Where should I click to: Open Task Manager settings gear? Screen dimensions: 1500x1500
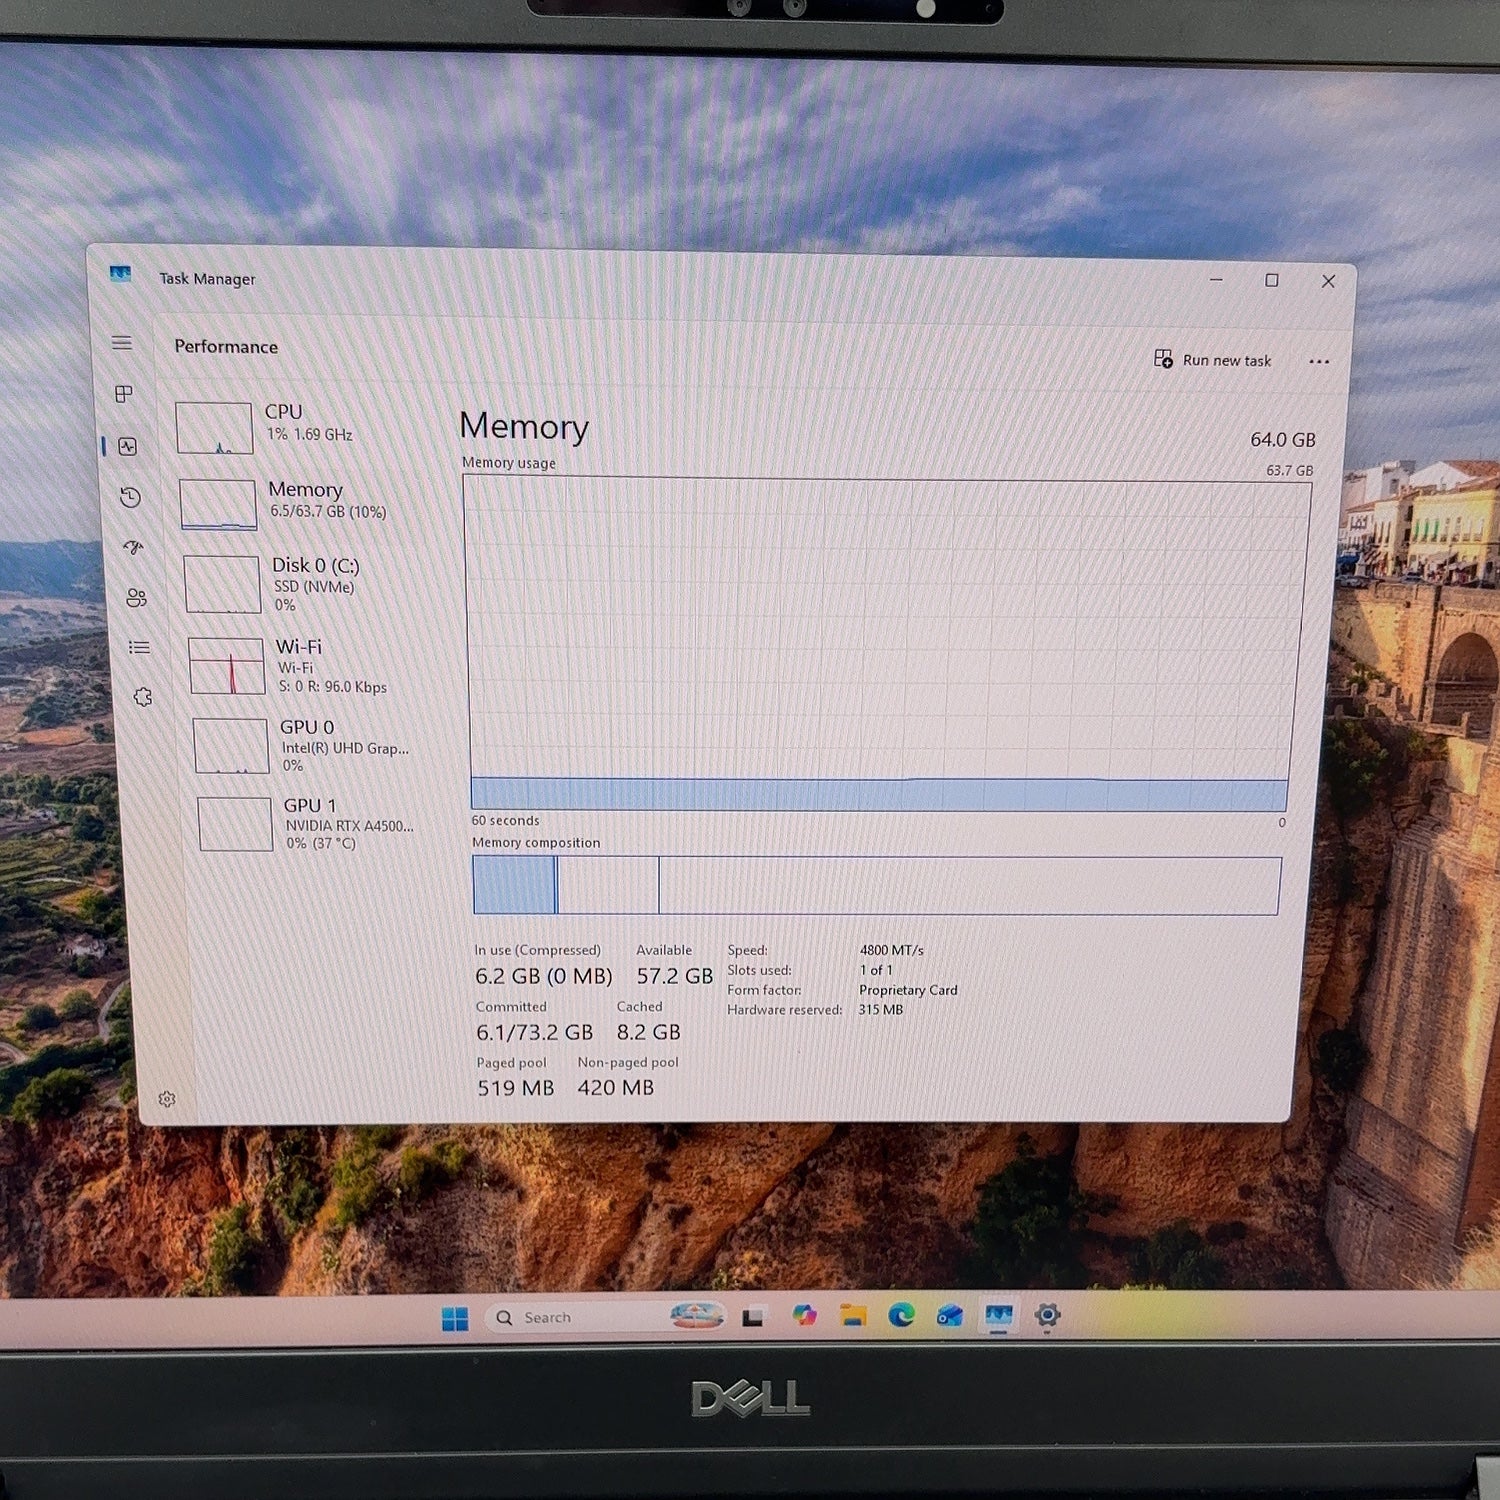click(167, 1099)
